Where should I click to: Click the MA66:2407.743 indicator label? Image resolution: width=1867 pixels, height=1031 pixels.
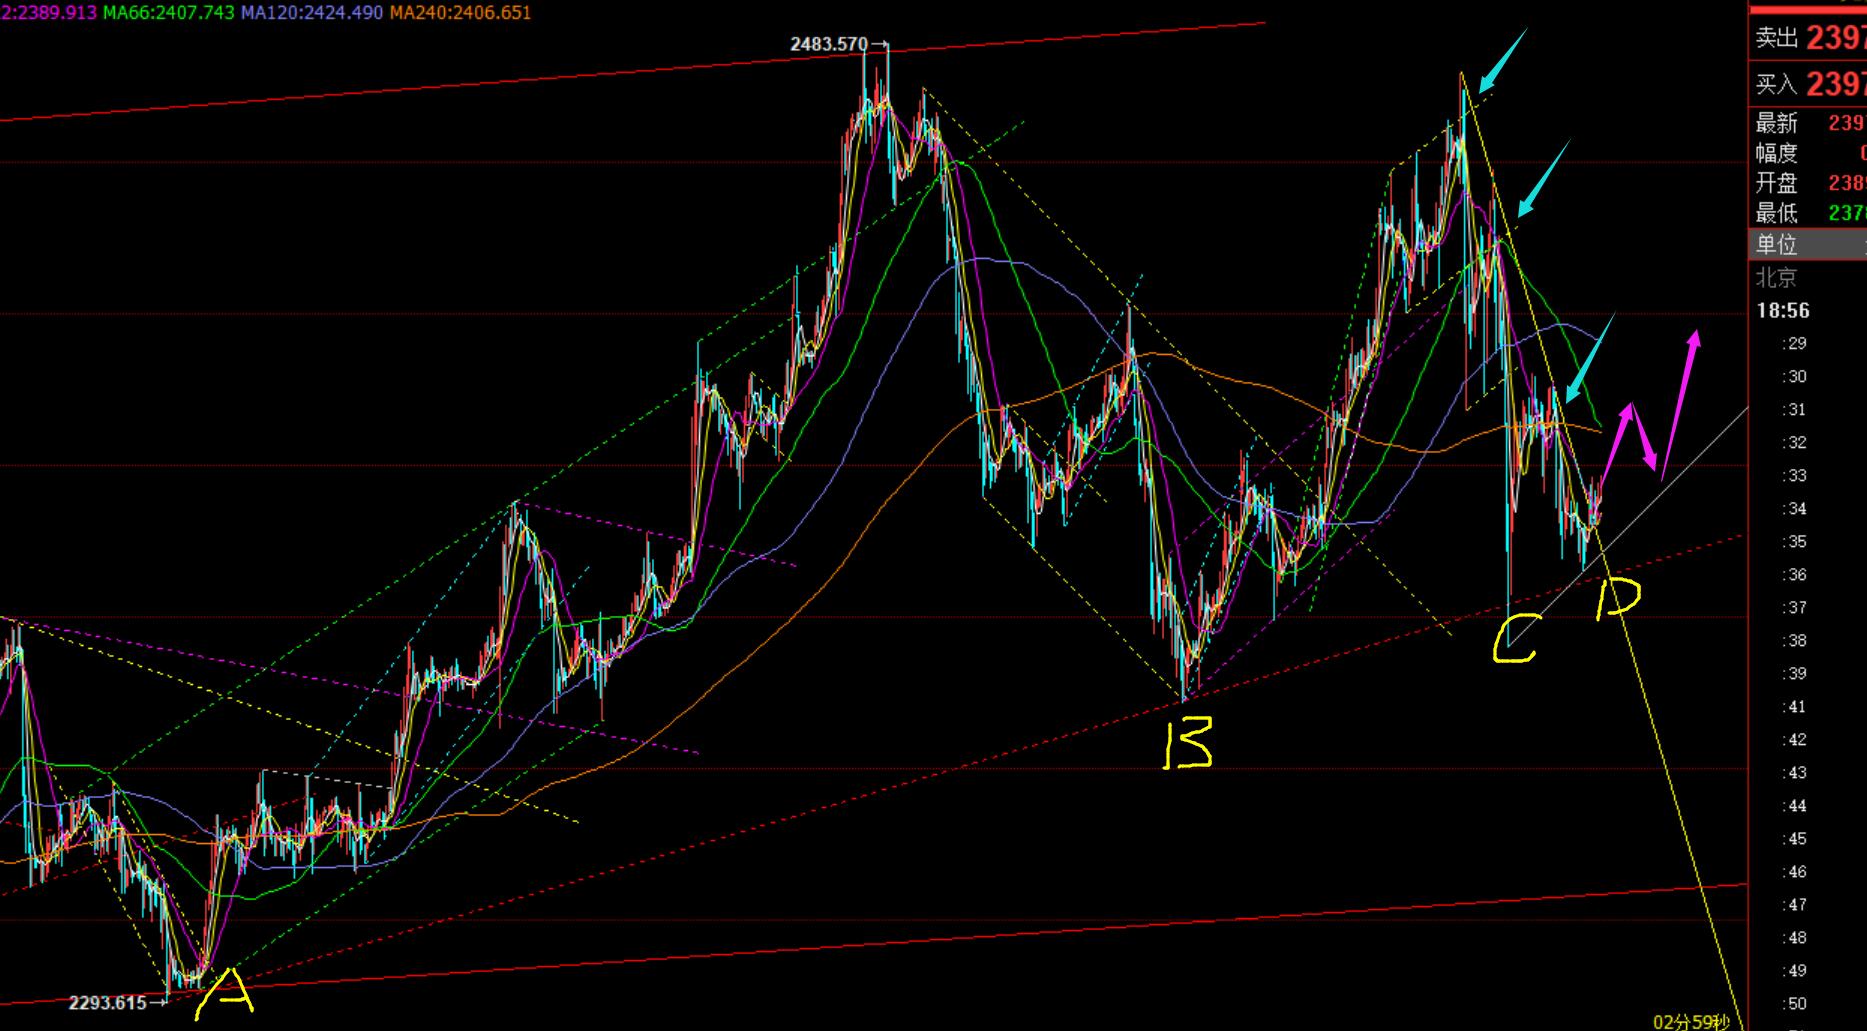click(x=169, y=12)
